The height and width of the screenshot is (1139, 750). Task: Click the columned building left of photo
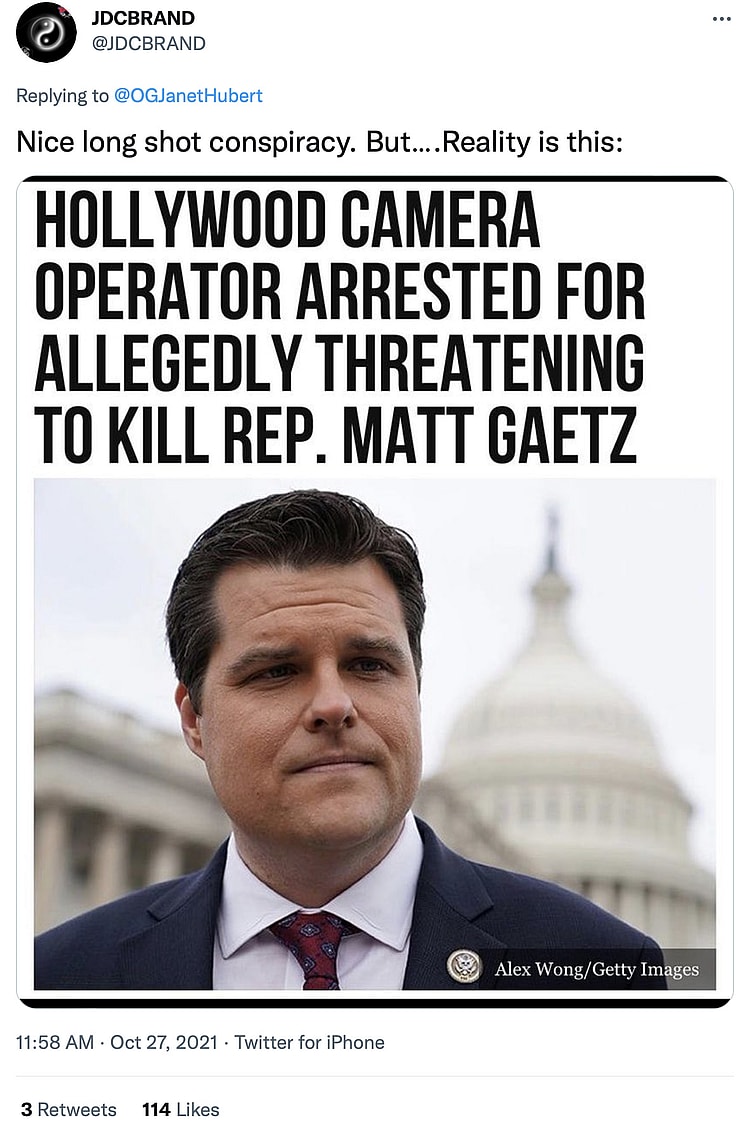(109, 806)
